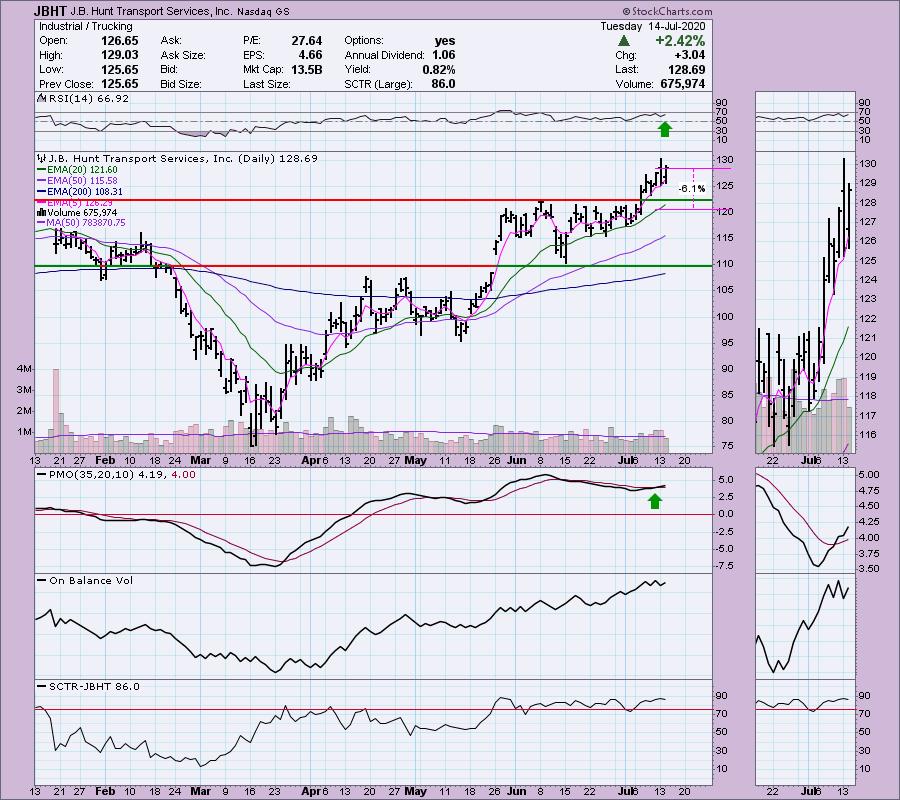The height and width of the screenshot is (800, 900).
Task: Click the EMA(20) 121.60 legend entry
Action: coord(77,170)
